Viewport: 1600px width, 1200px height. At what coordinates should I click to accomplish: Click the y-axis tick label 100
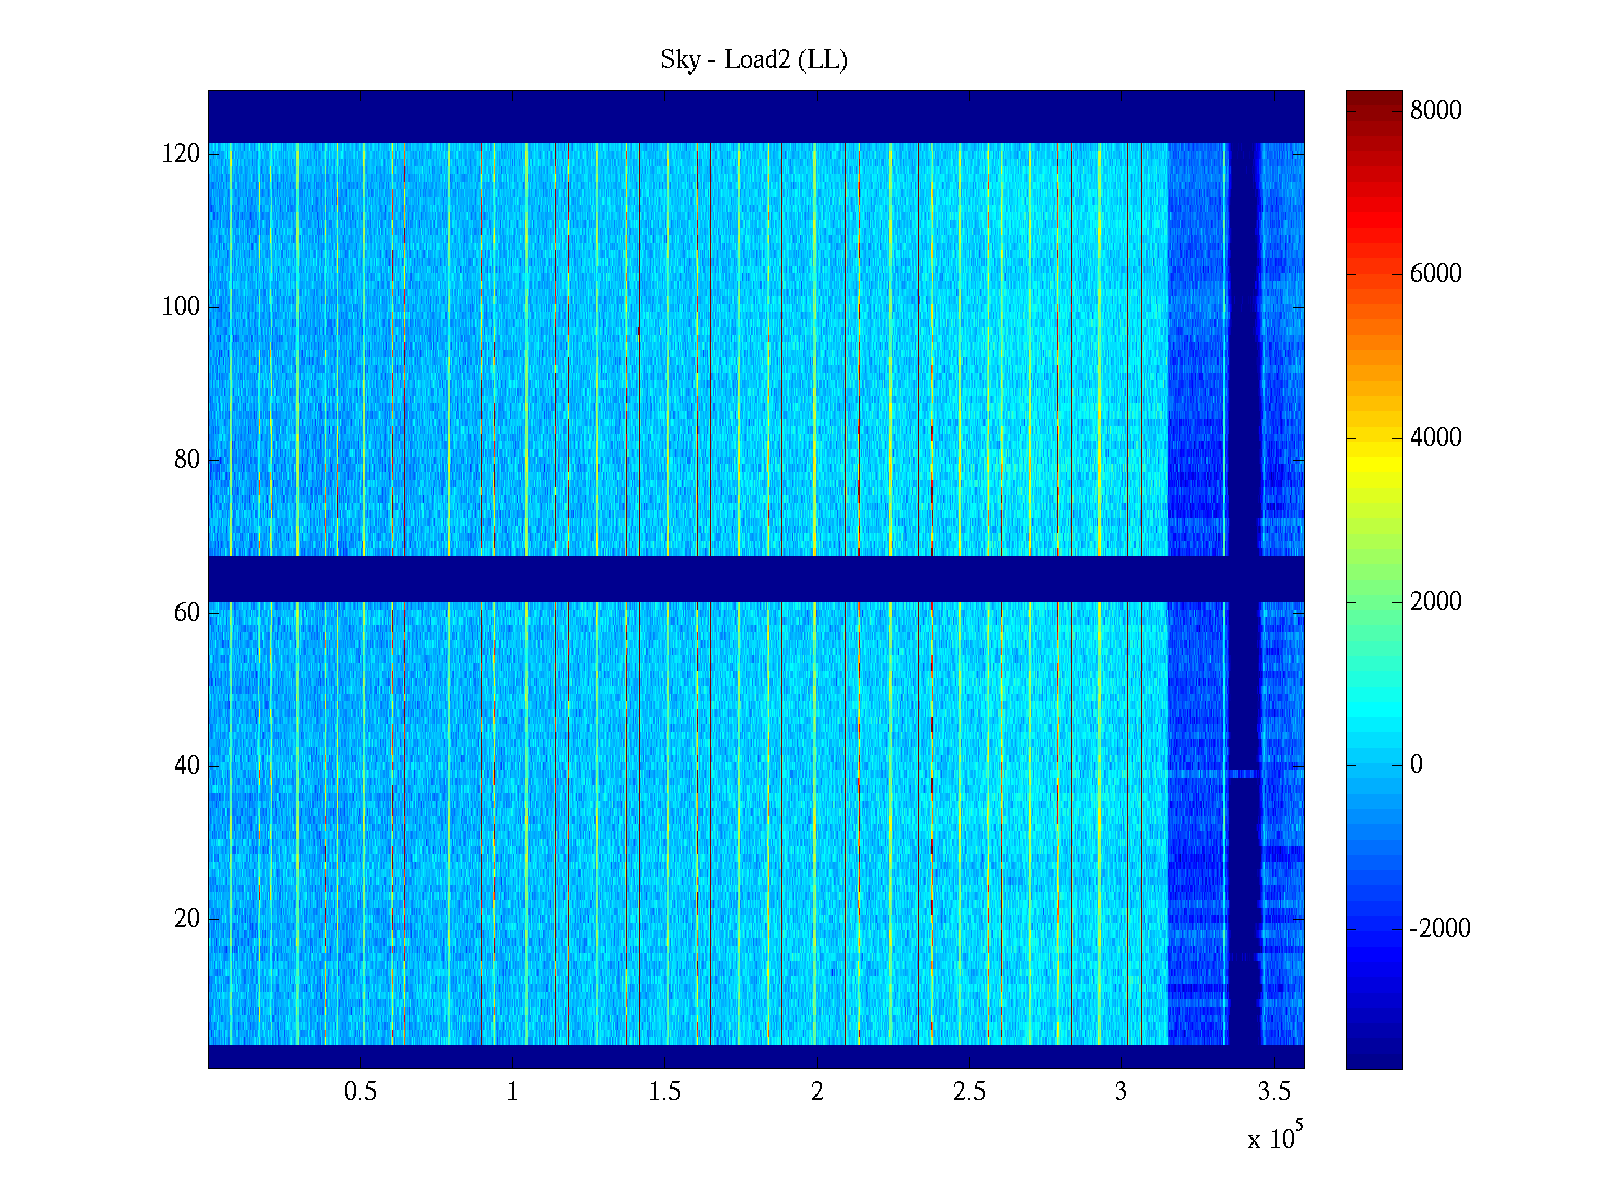pos(181,307)
